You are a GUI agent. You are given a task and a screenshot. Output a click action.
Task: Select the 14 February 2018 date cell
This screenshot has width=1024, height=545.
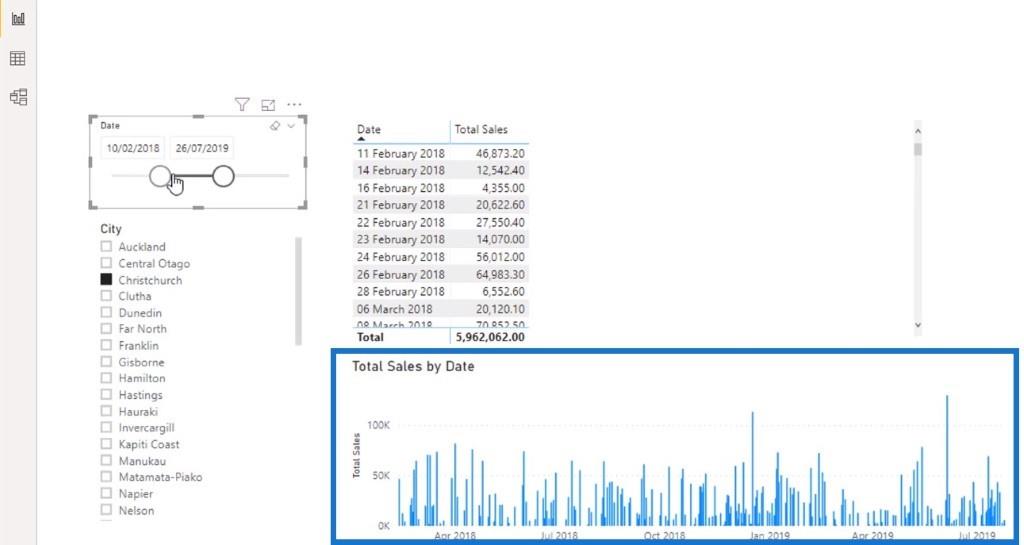point(400,170)
